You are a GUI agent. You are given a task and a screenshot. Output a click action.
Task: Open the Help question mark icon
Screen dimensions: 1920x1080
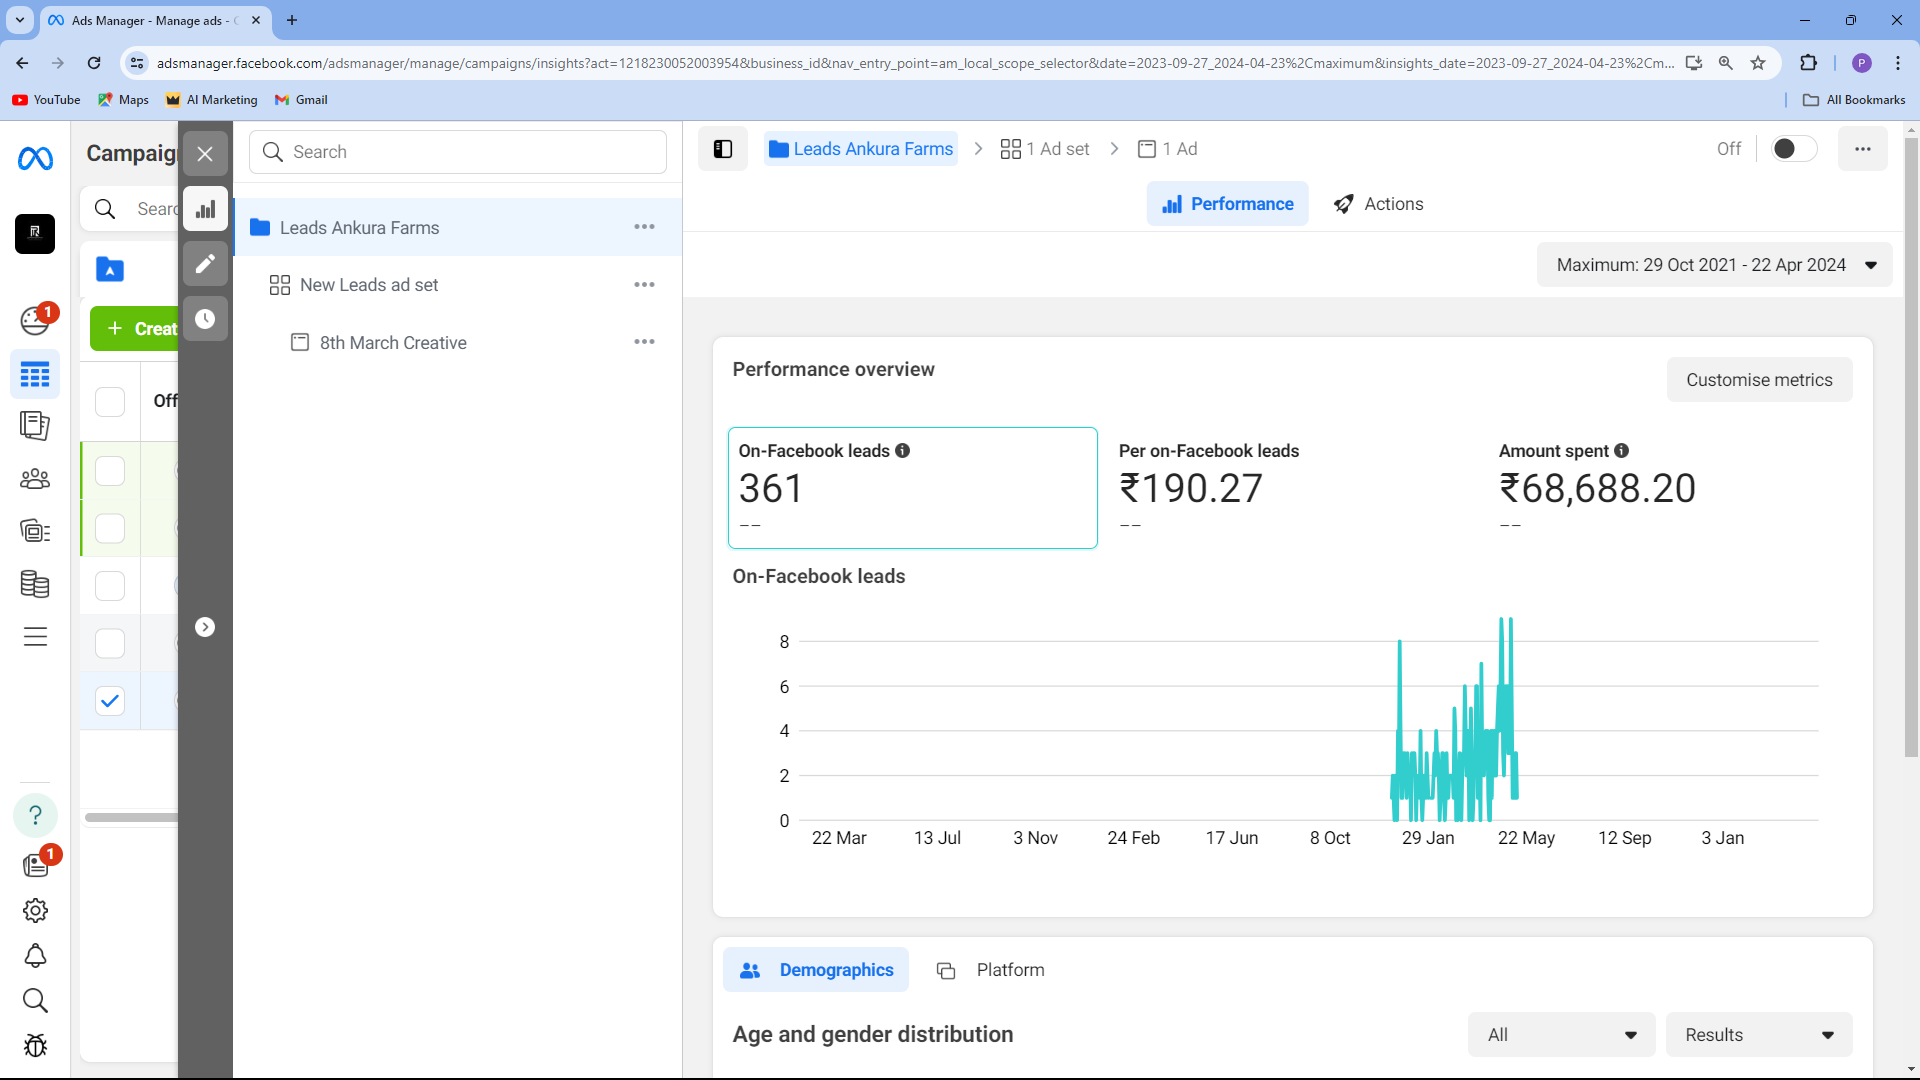tap(35, 815)
